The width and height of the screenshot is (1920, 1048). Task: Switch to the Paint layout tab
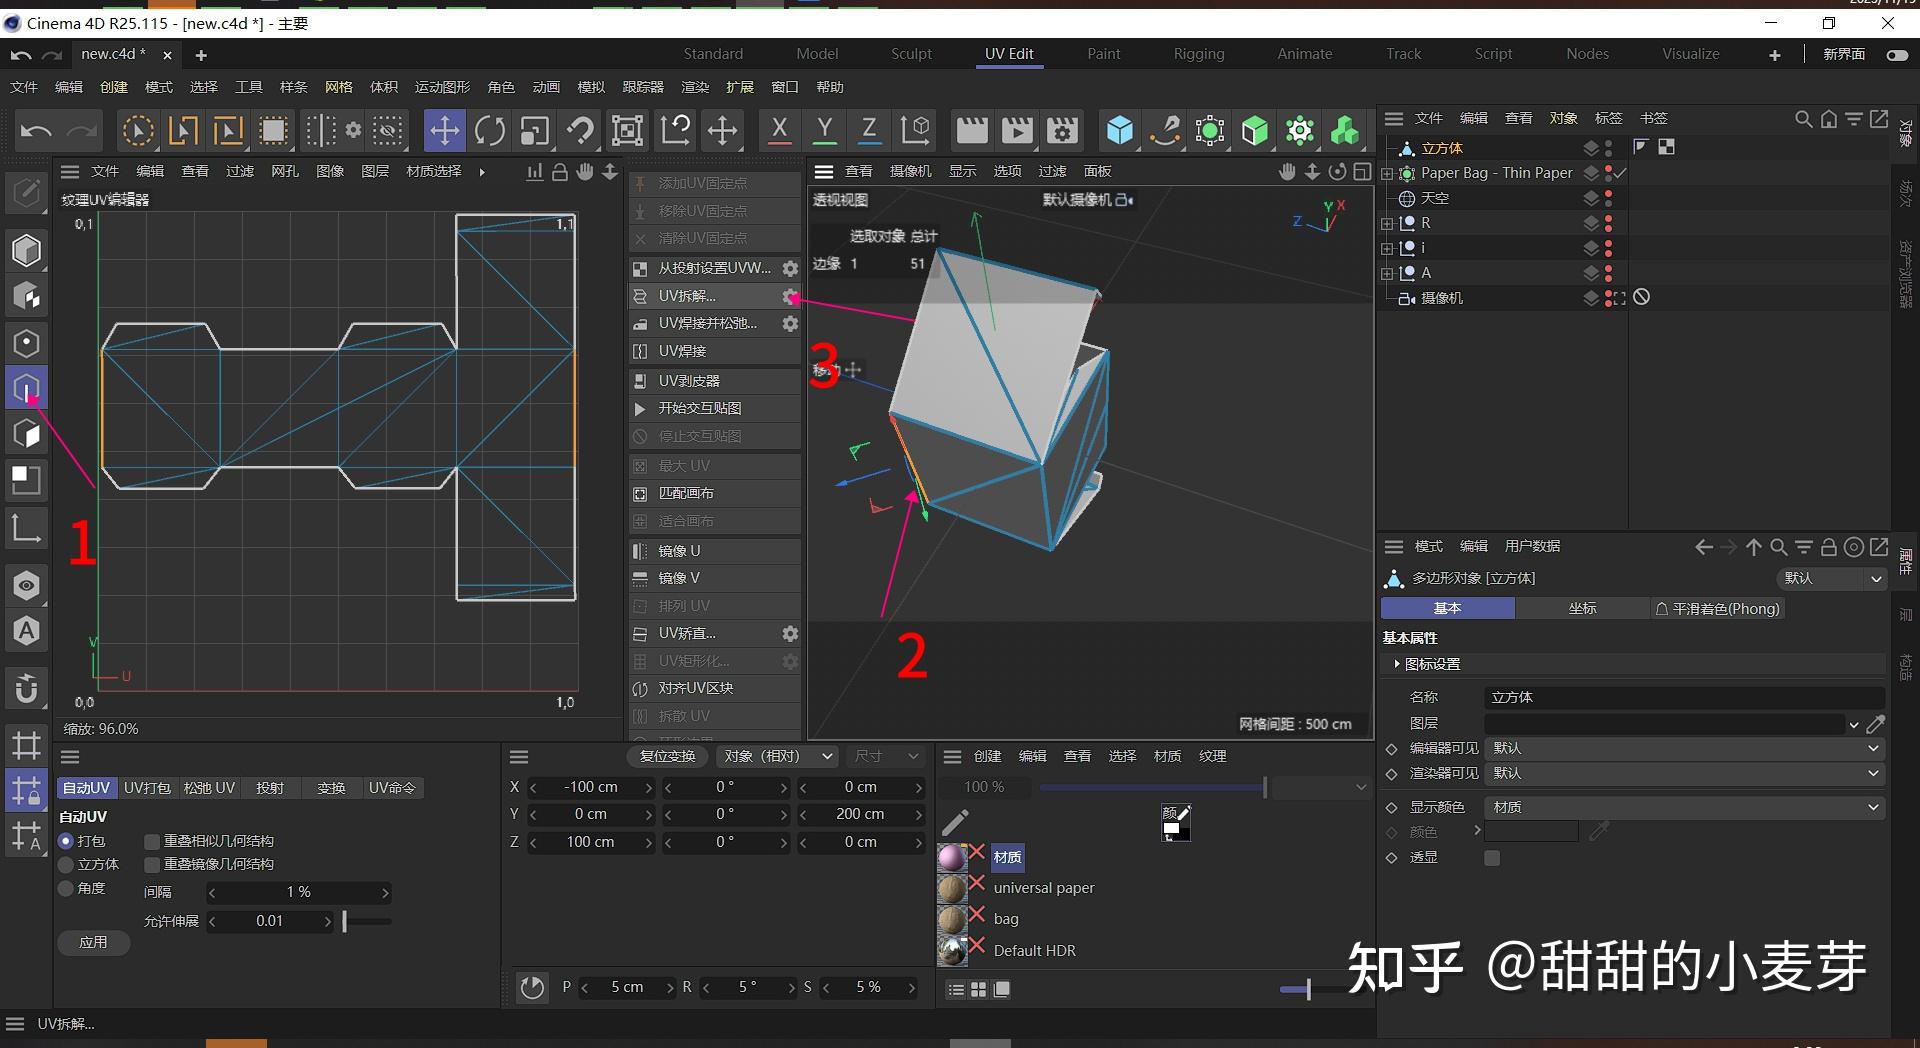coord(1103,53)
